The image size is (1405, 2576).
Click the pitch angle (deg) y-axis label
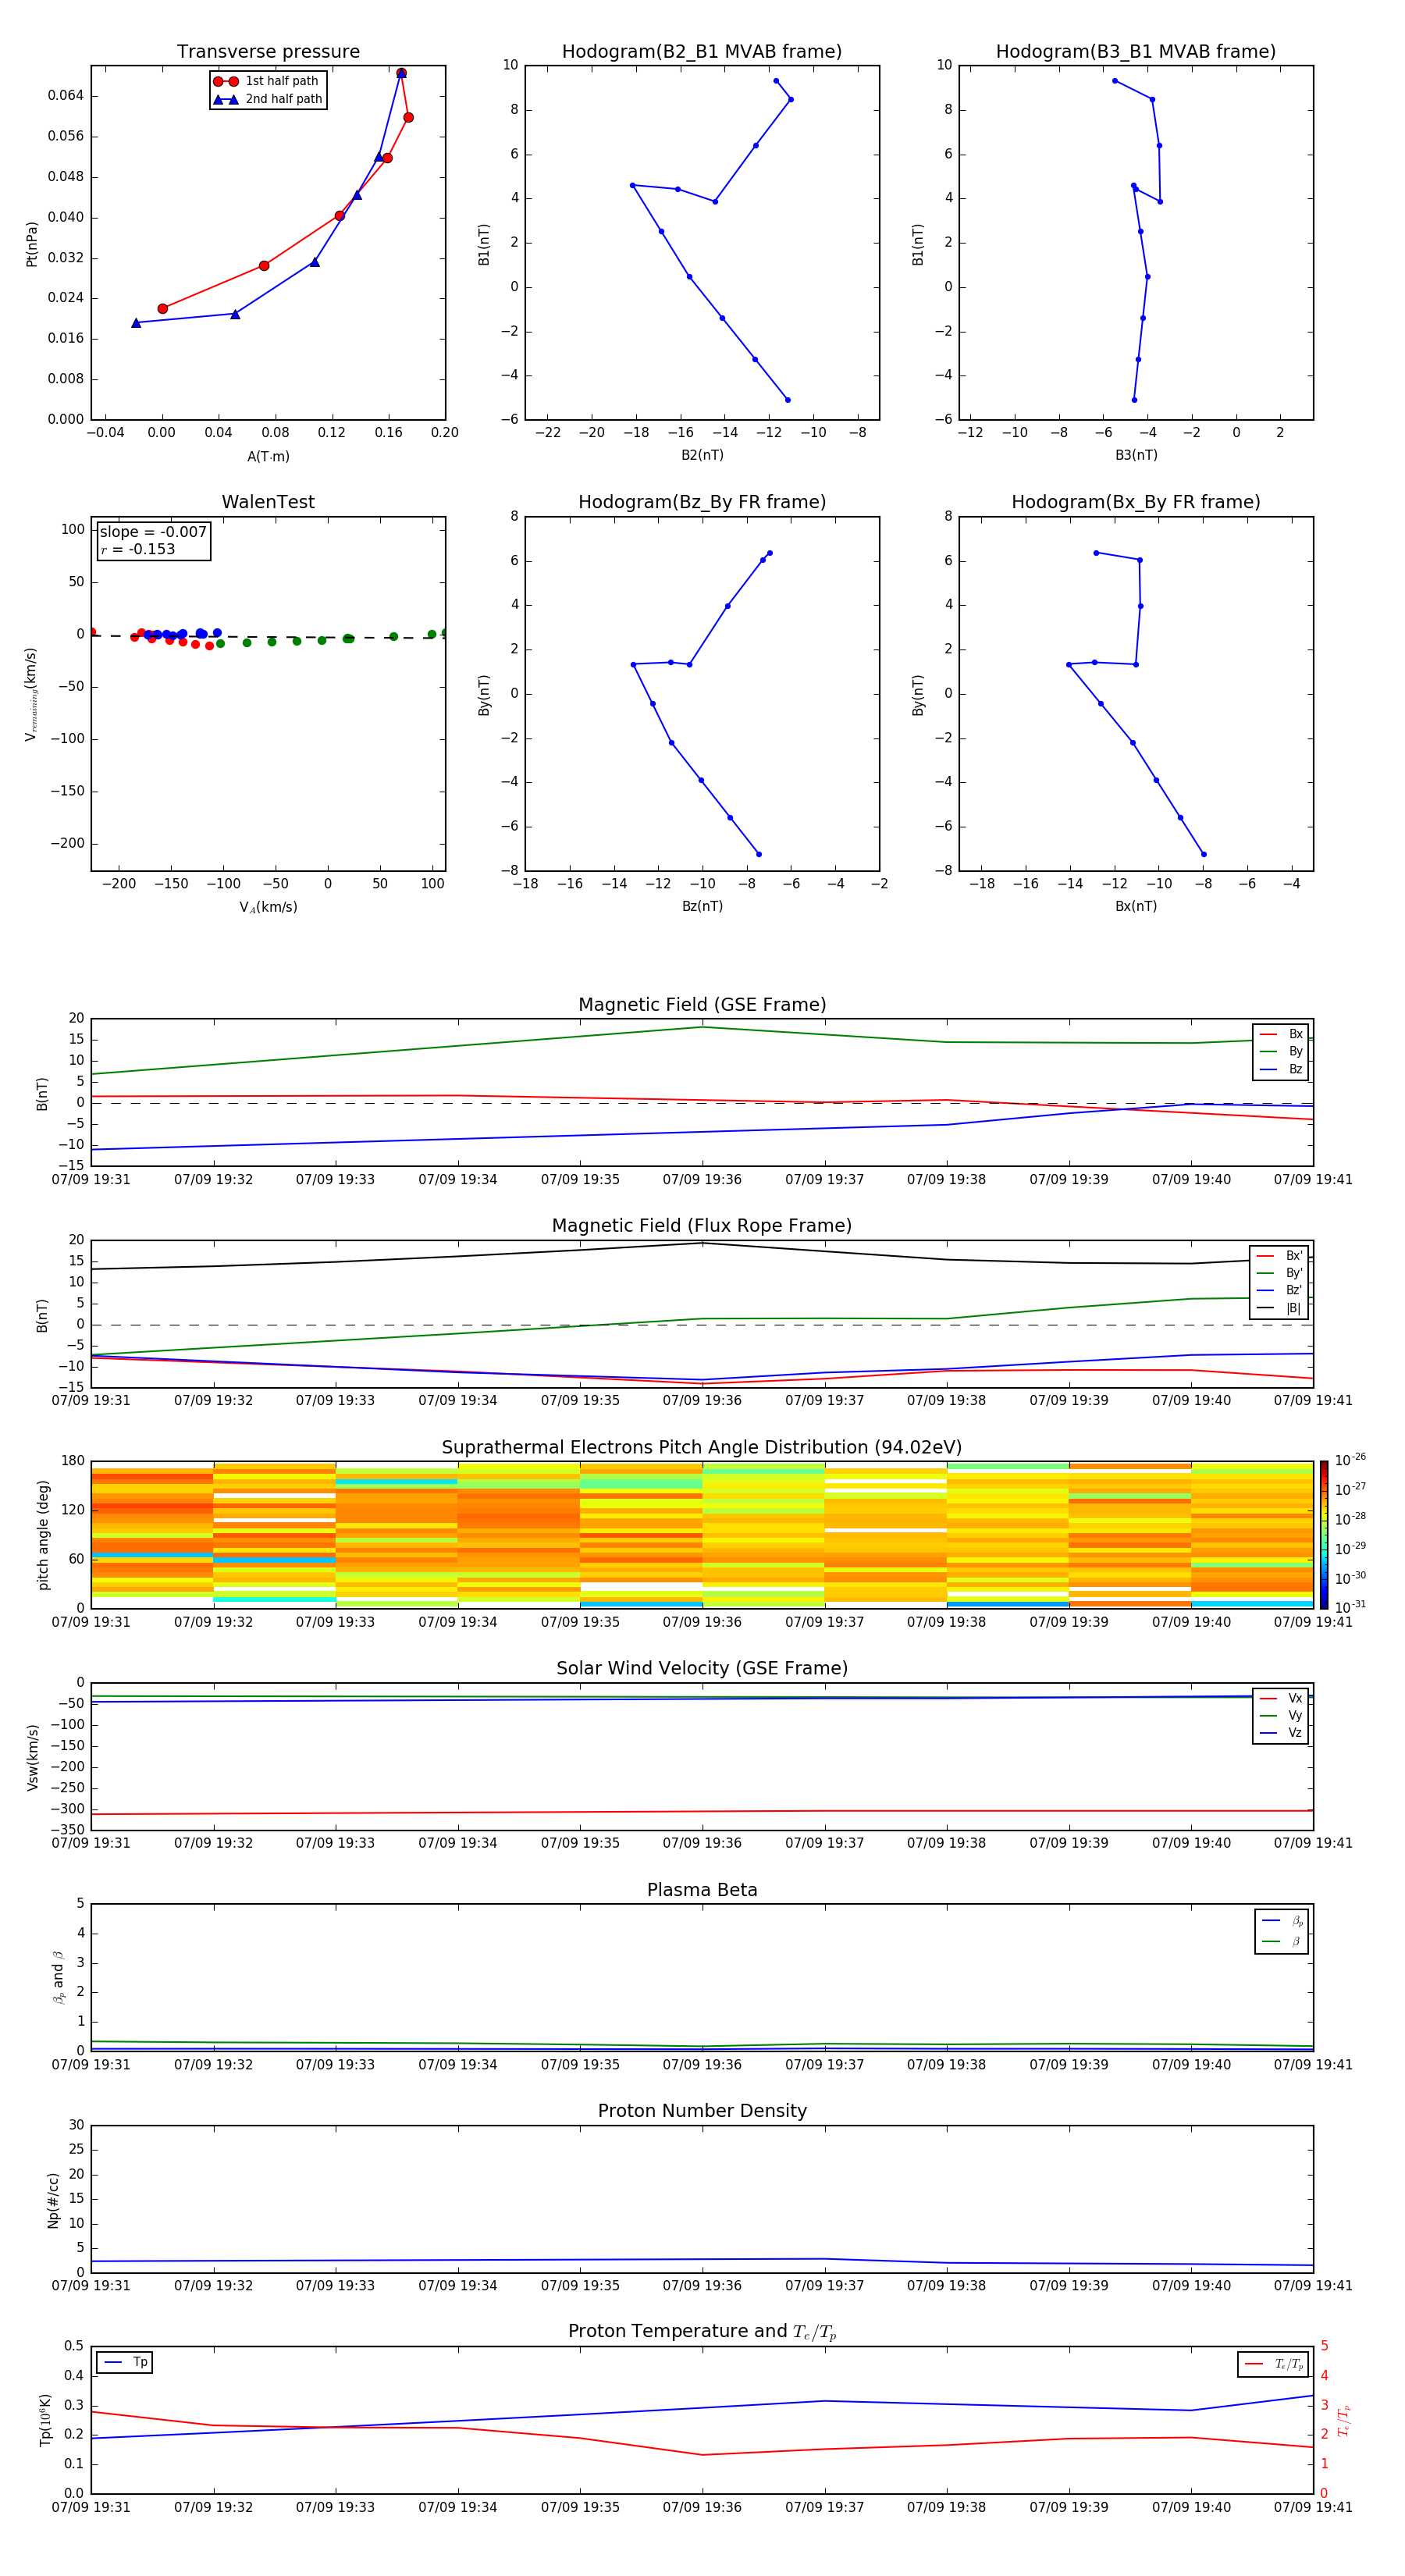pos(43,1534)
